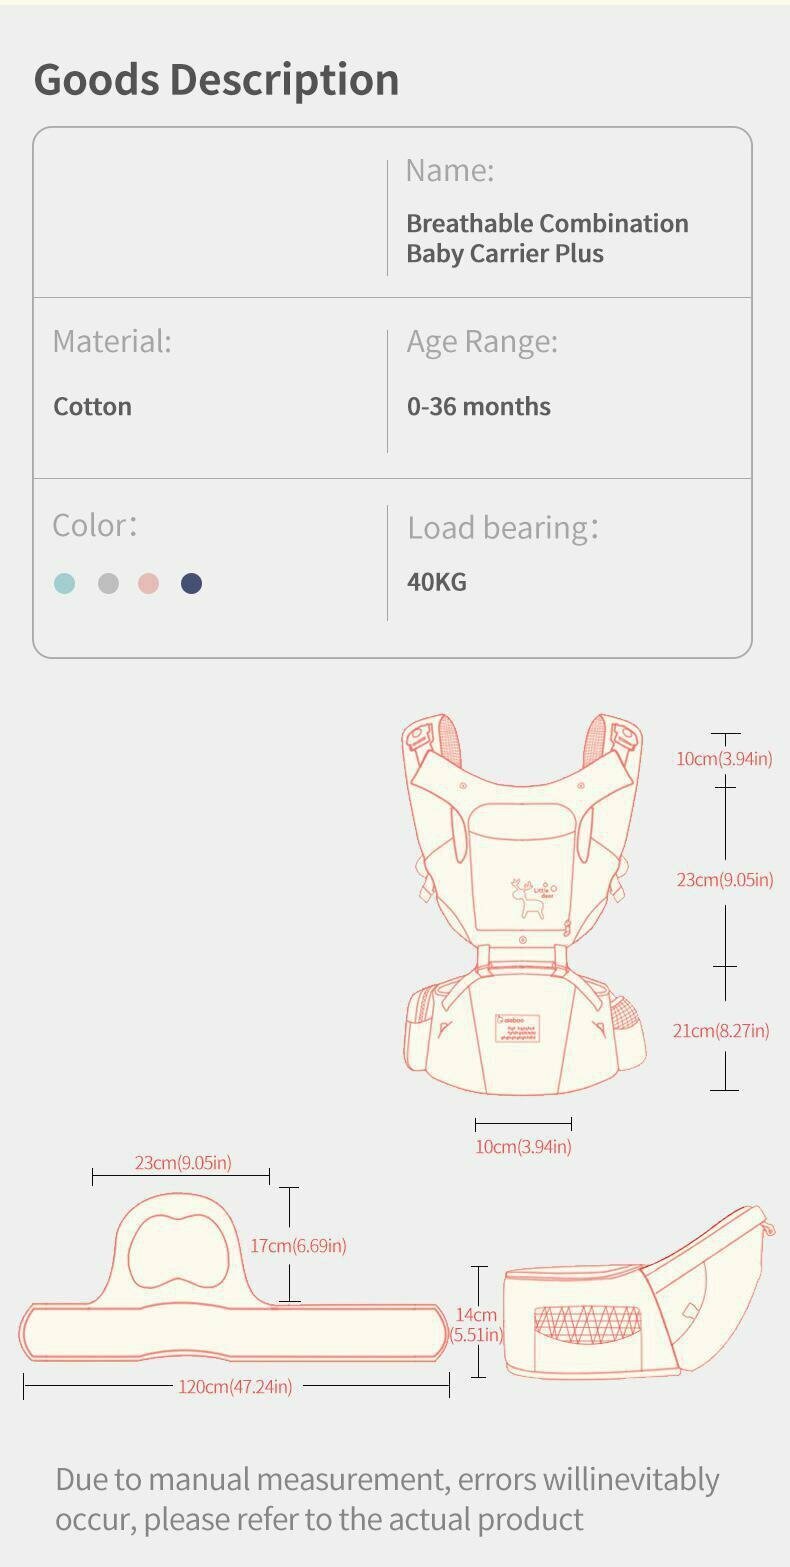Click the 40KG load bearing value
Image resolution: width=790 pixels, height=1567 pixels.
point(436,581)
